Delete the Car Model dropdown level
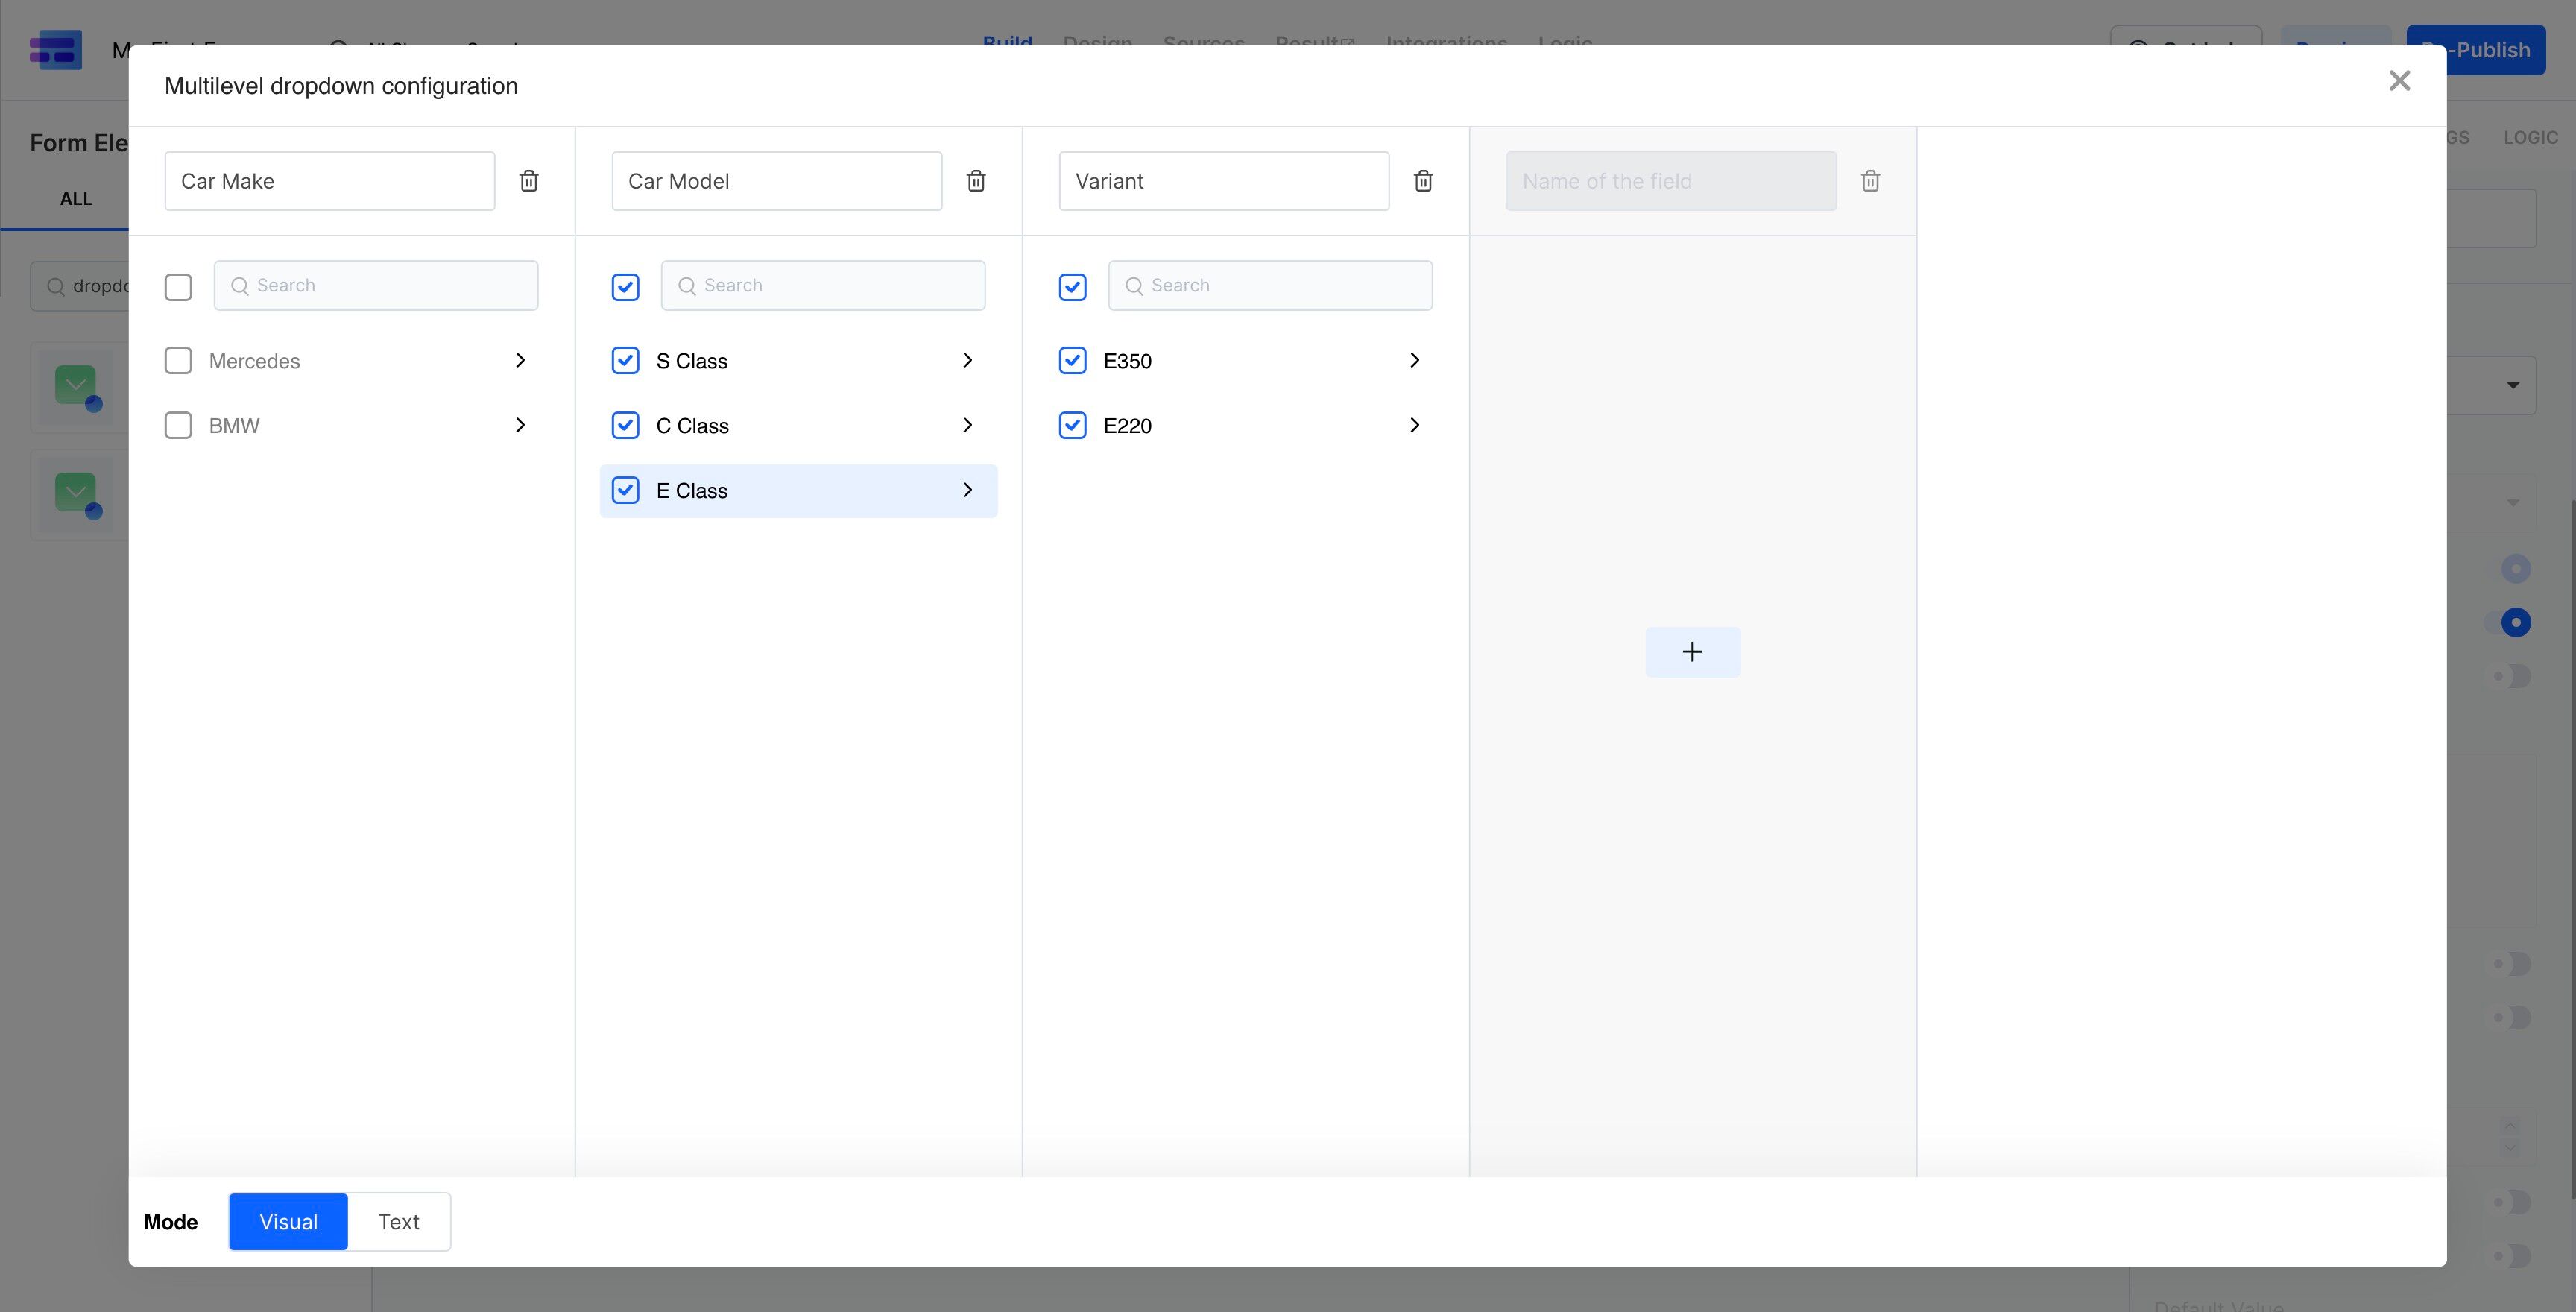This screenshot has width=2576, height=1312. [976, 181]
